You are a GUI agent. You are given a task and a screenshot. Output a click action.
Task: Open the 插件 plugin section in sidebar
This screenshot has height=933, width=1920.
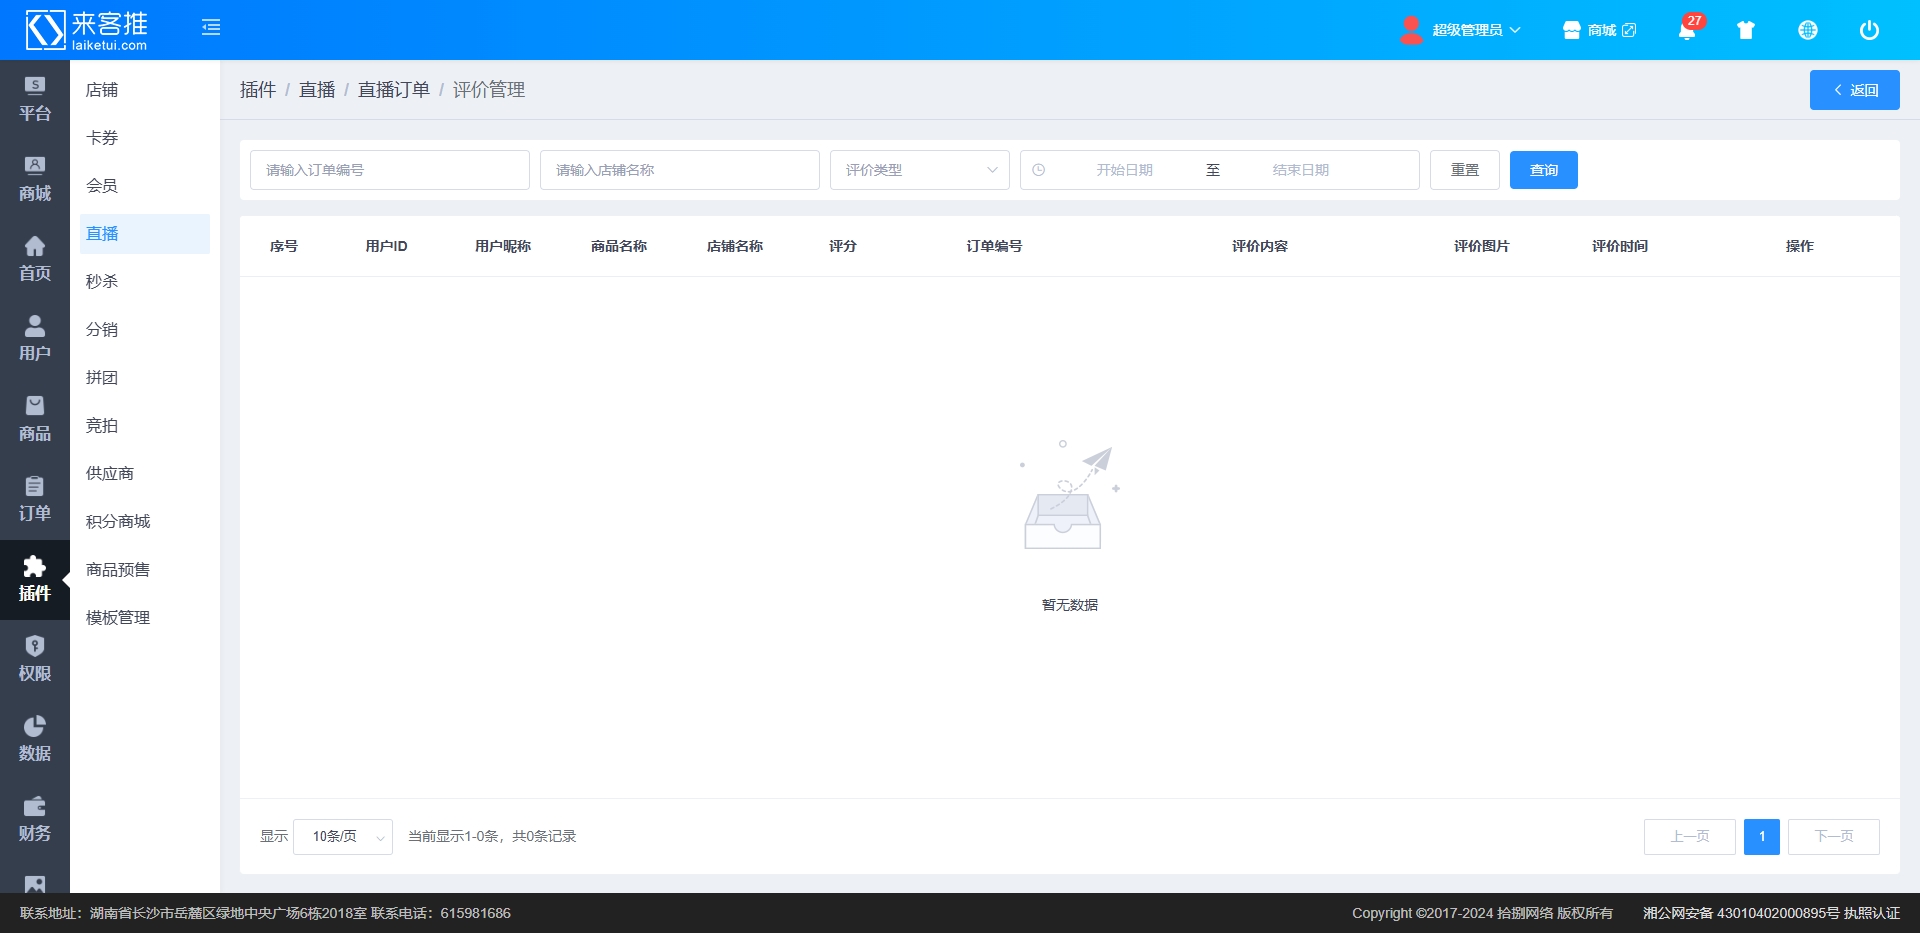pyautogui.click(x=34, y=580)
